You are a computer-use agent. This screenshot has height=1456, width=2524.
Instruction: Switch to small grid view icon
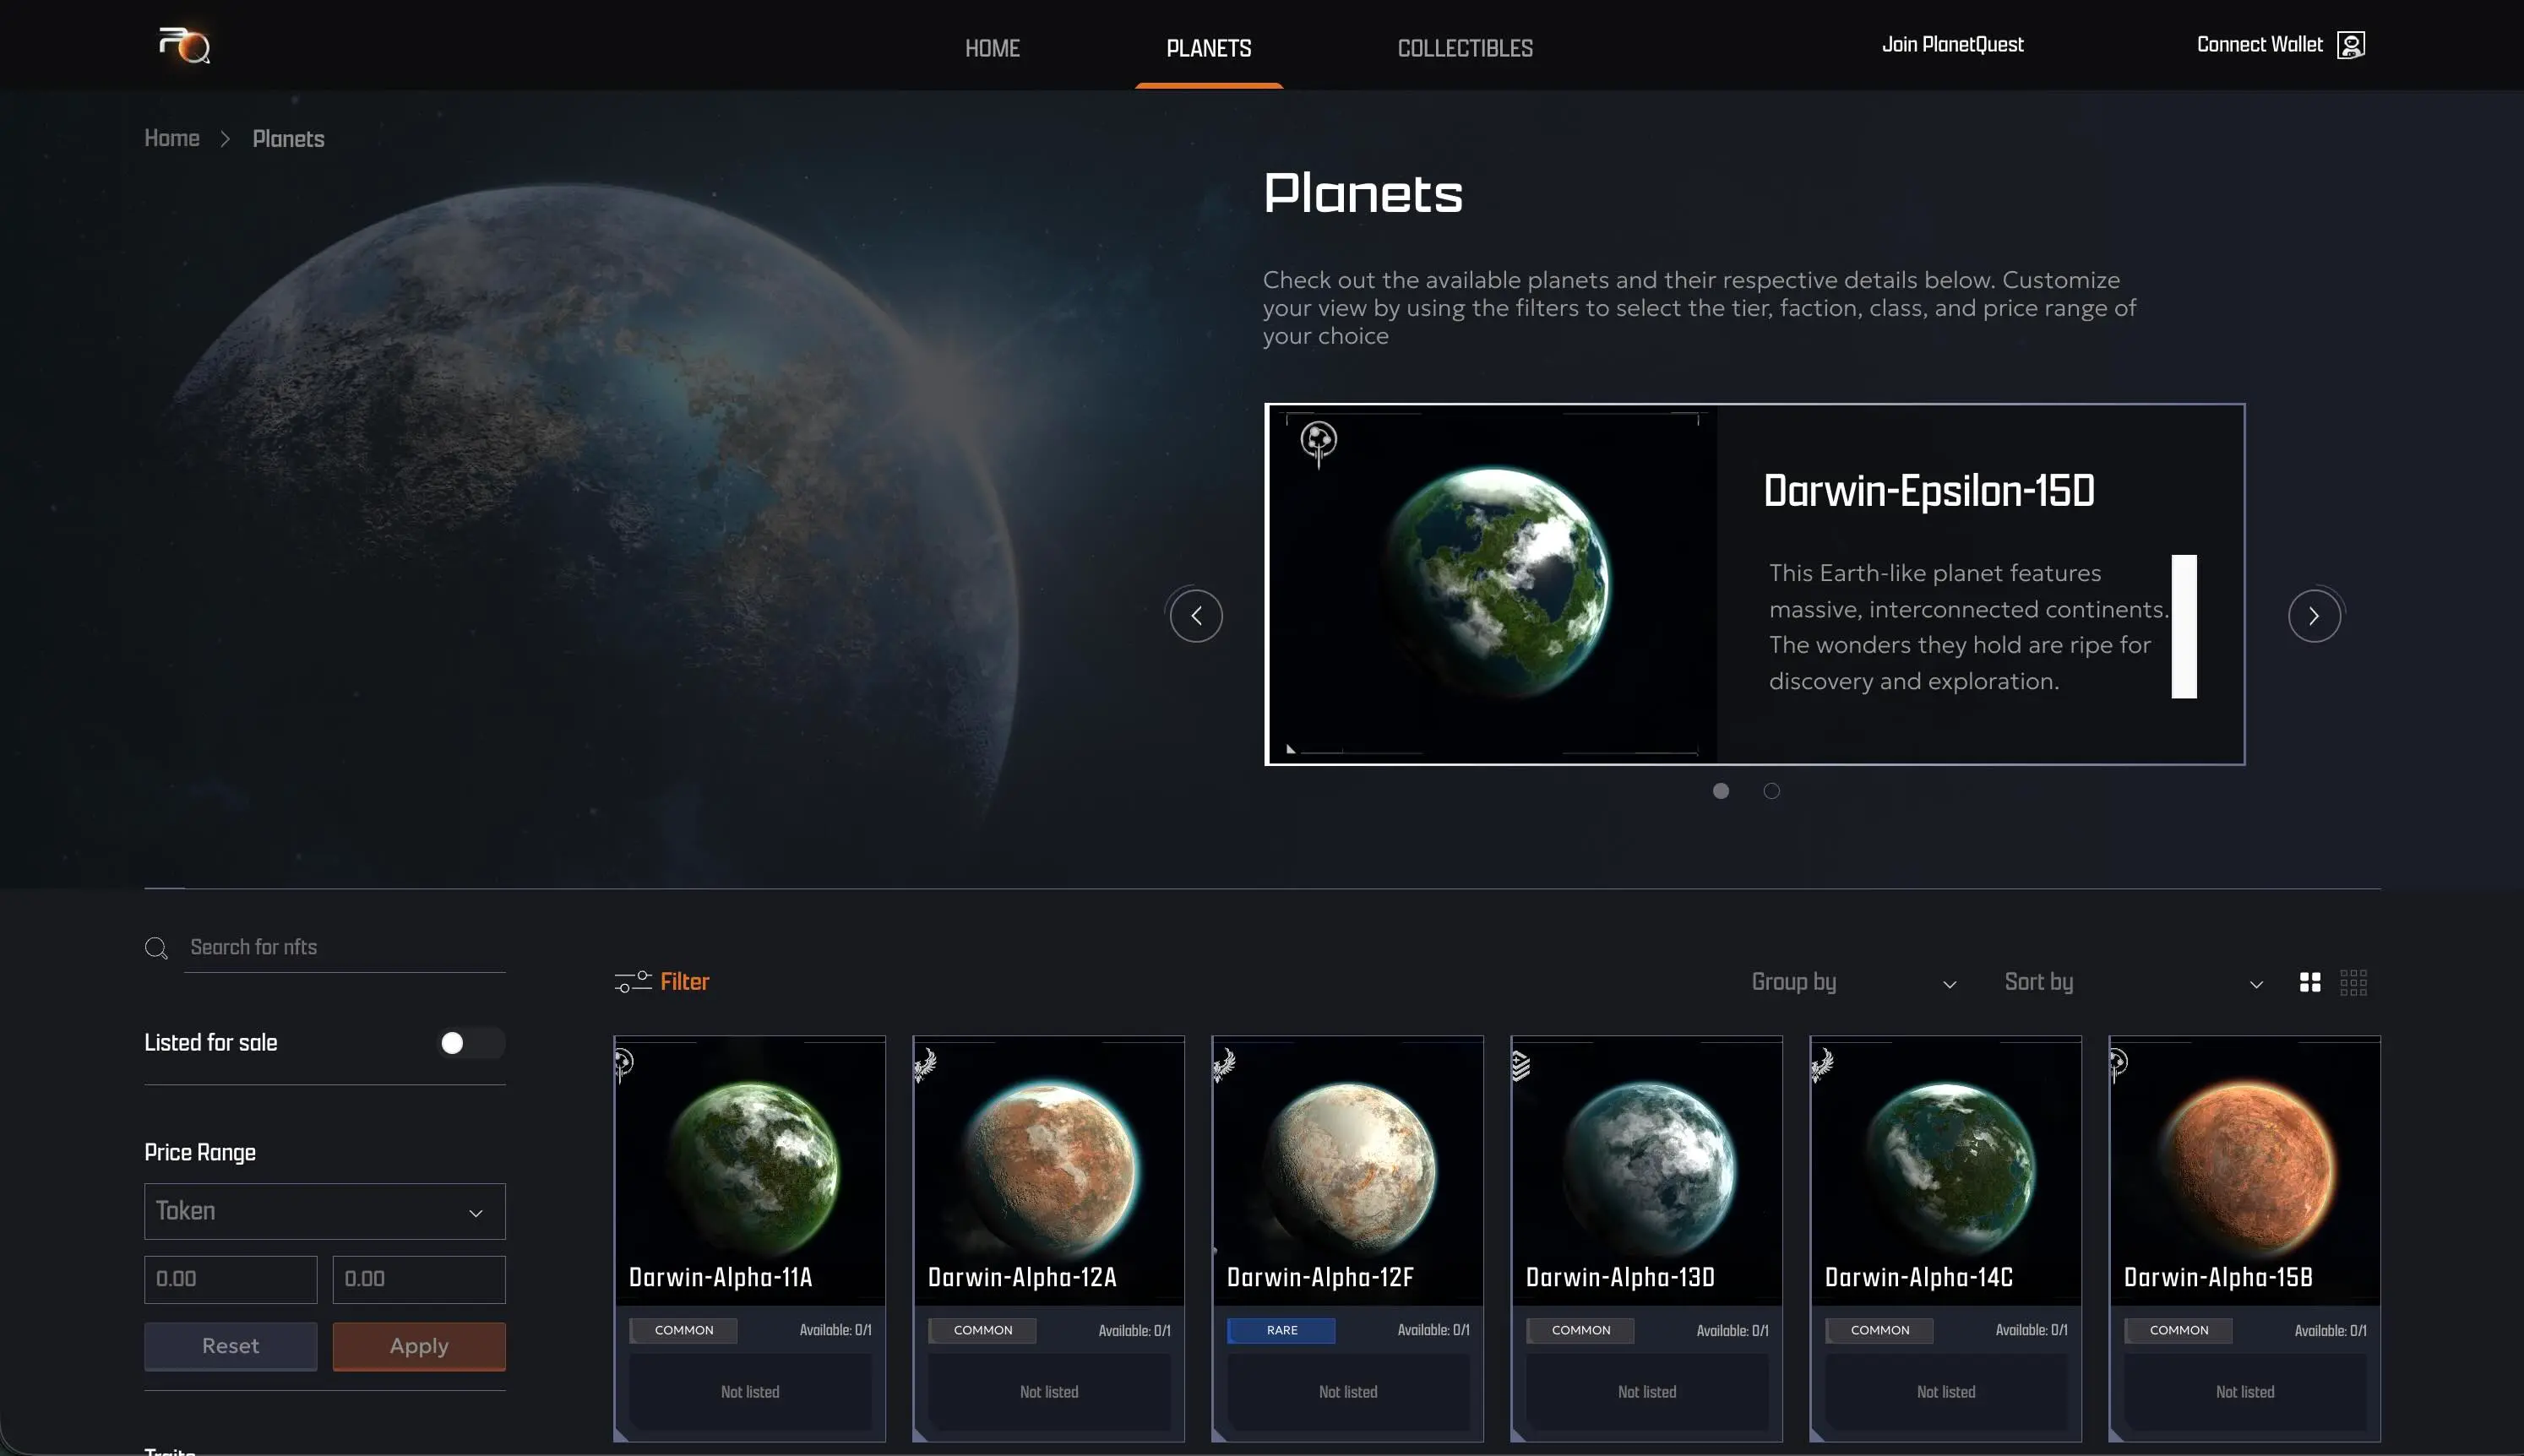(x=2353, y=982)
